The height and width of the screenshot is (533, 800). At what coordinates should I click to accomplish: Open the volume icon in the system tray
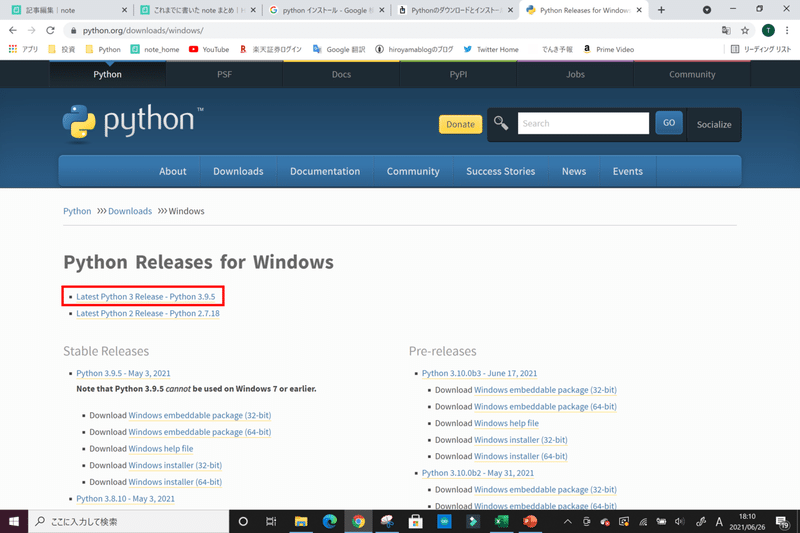(x=680, y=521)
